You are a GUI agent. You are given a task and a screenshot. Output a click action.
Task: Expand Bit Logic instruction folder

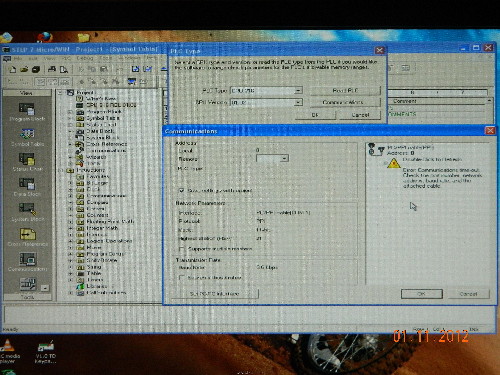(70, 183)
